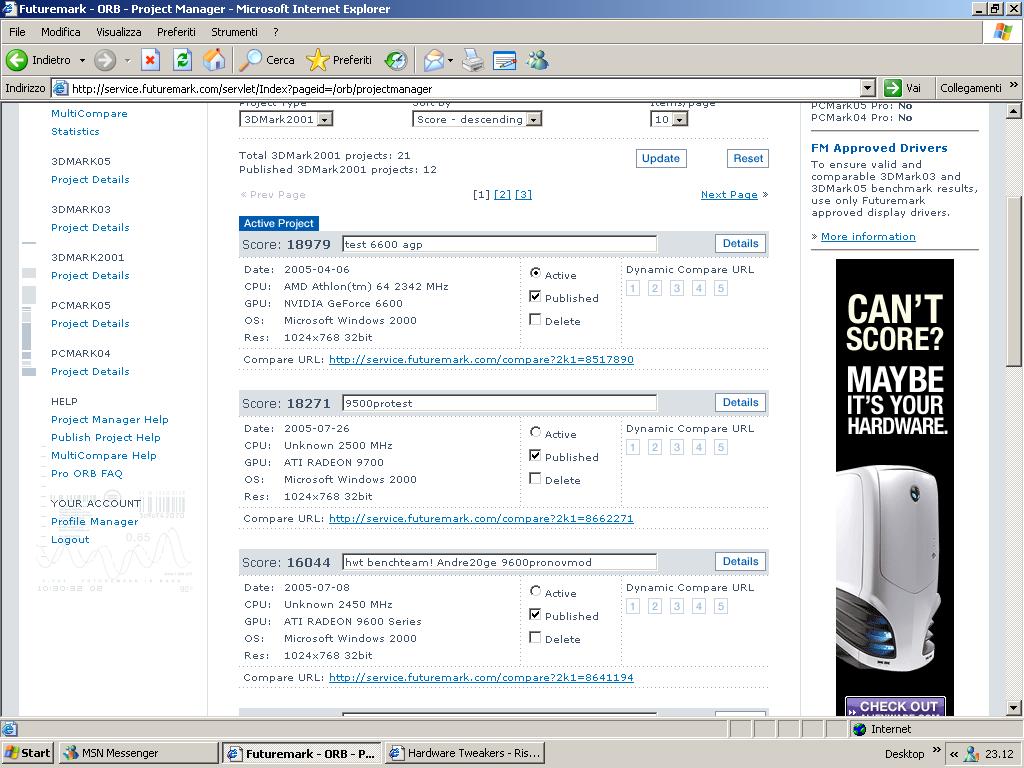Toggle Published checkbox for 9500protest
This screenshot has width=1024, height=768.
pyautogui.click(x=535, y=455)
